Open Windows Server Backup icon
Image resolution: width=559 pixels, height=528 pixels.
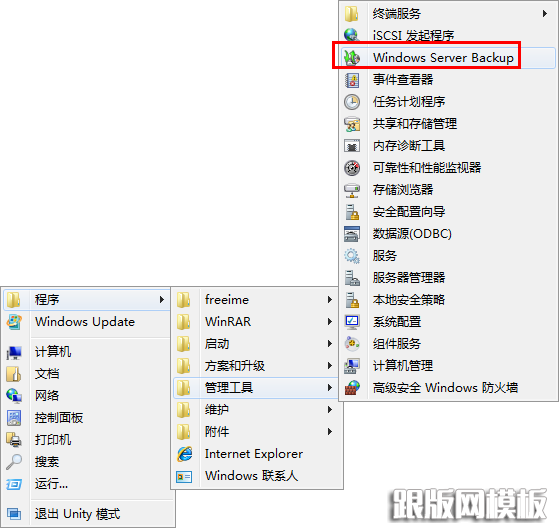[x=352, y=57]
